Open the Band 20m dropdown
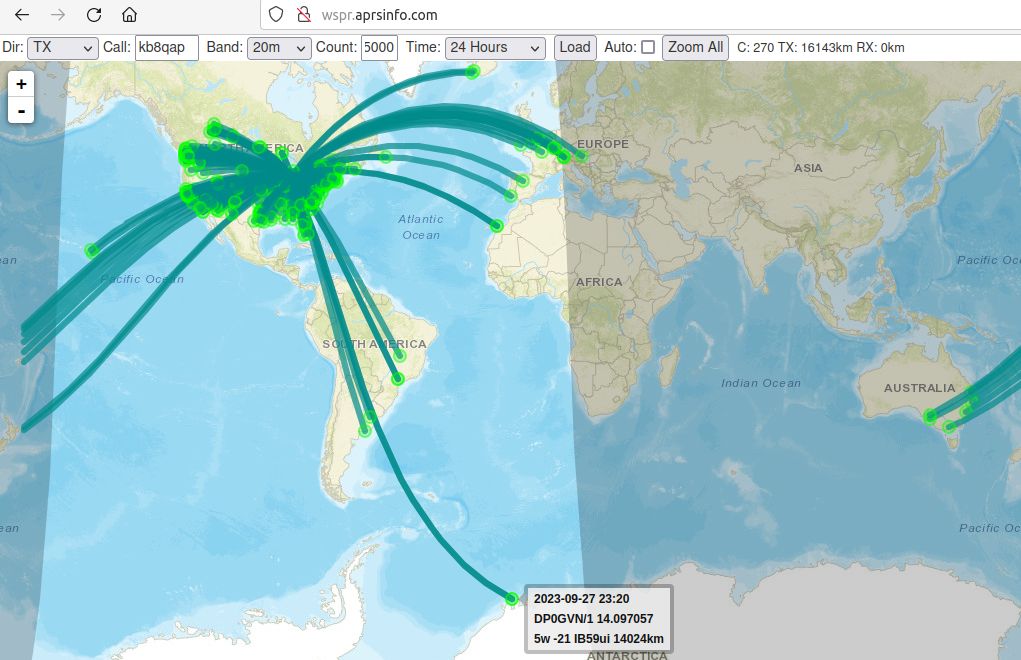Screen dimensions: 1021x660 [x=279, y=48]
